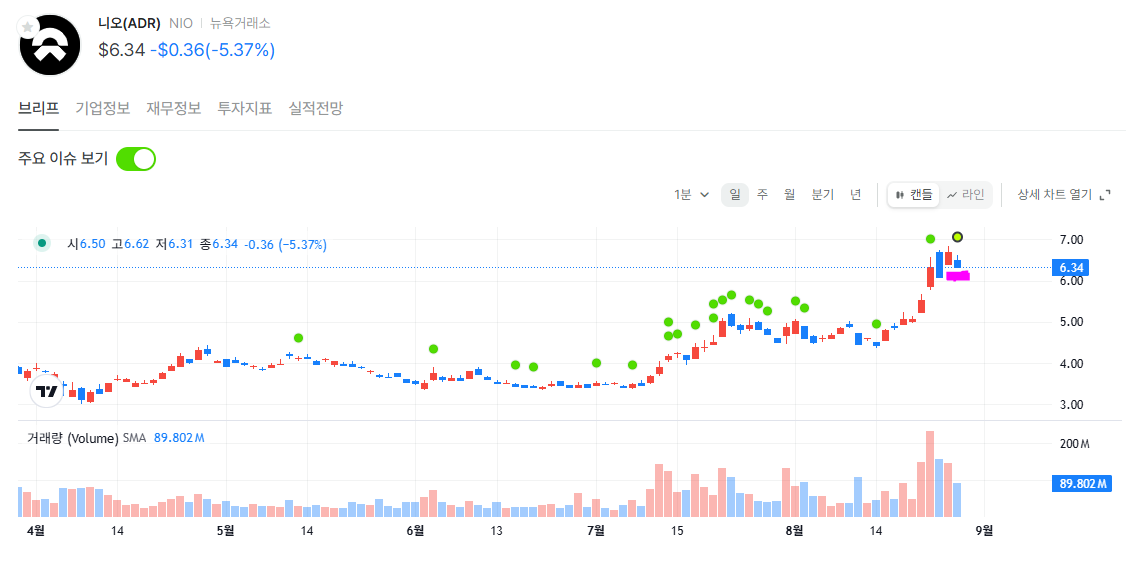Switch to the 기업정보 tab
The height and width of the screenshot is (561, 1126).
pyautogui.click(x=103, y=109)
